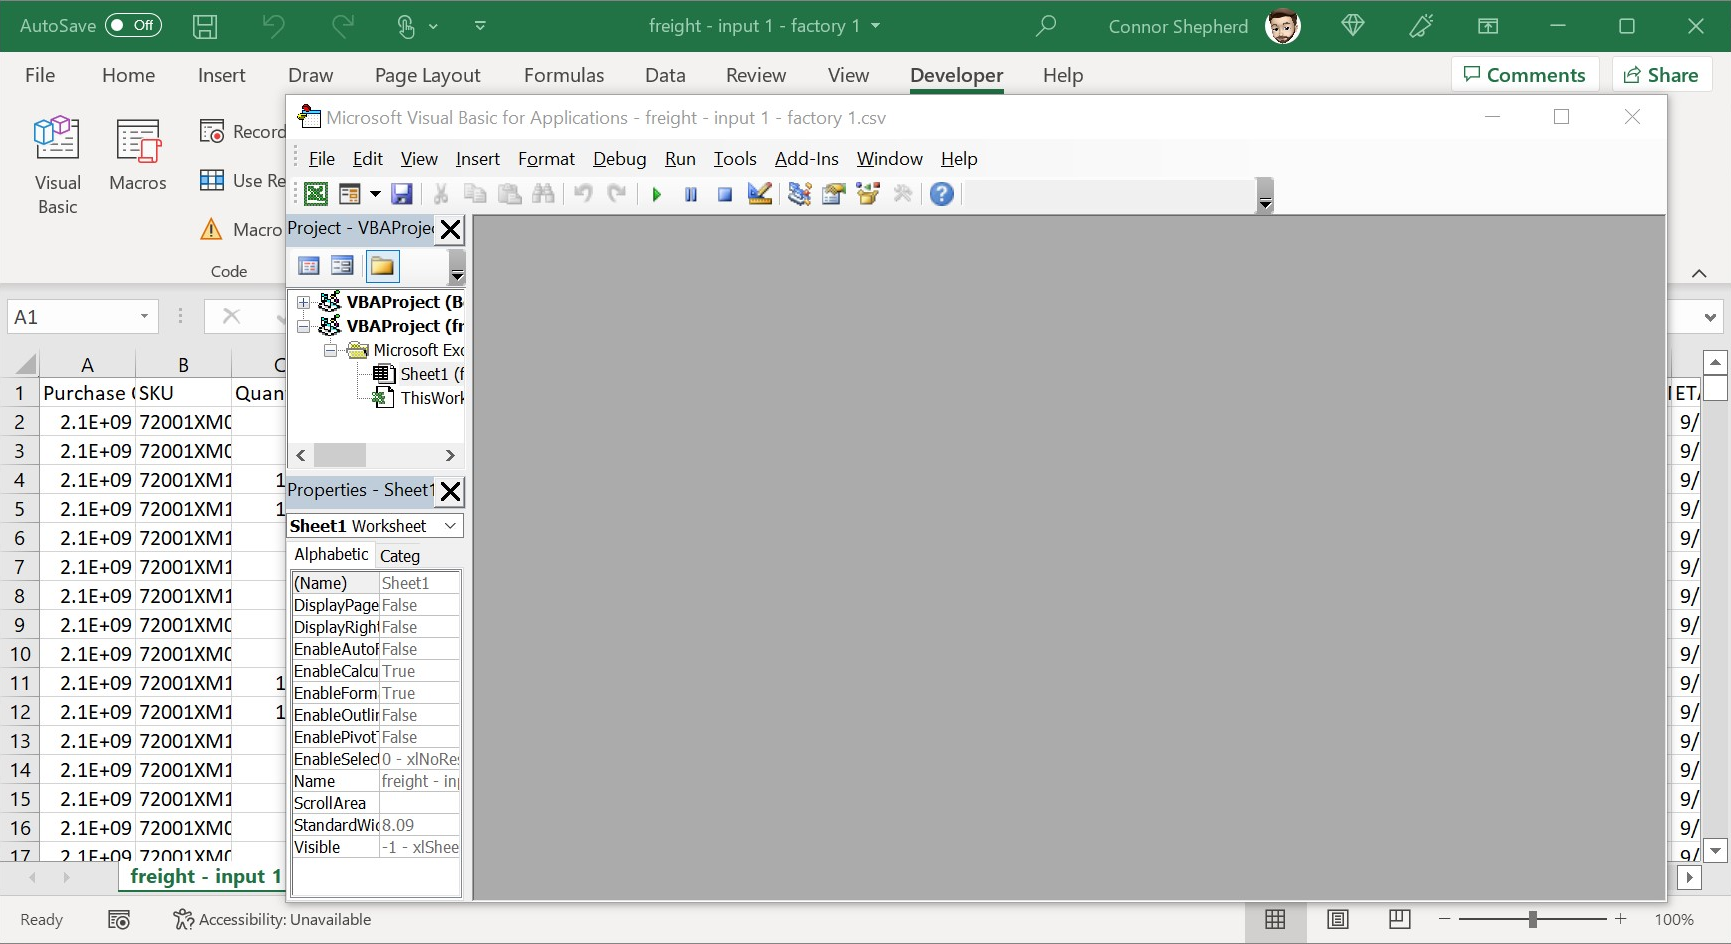Click Share button in Excel
The width and height of the screenshot is (1731, 944).
click(x=1661, y=75)
